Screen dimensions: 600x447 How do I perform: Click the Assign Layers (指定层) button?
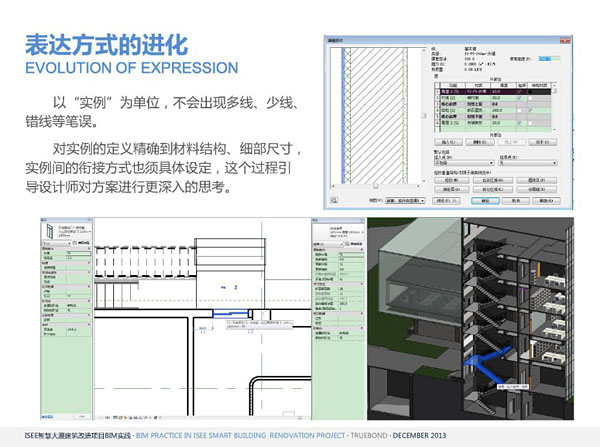(451, 189)
